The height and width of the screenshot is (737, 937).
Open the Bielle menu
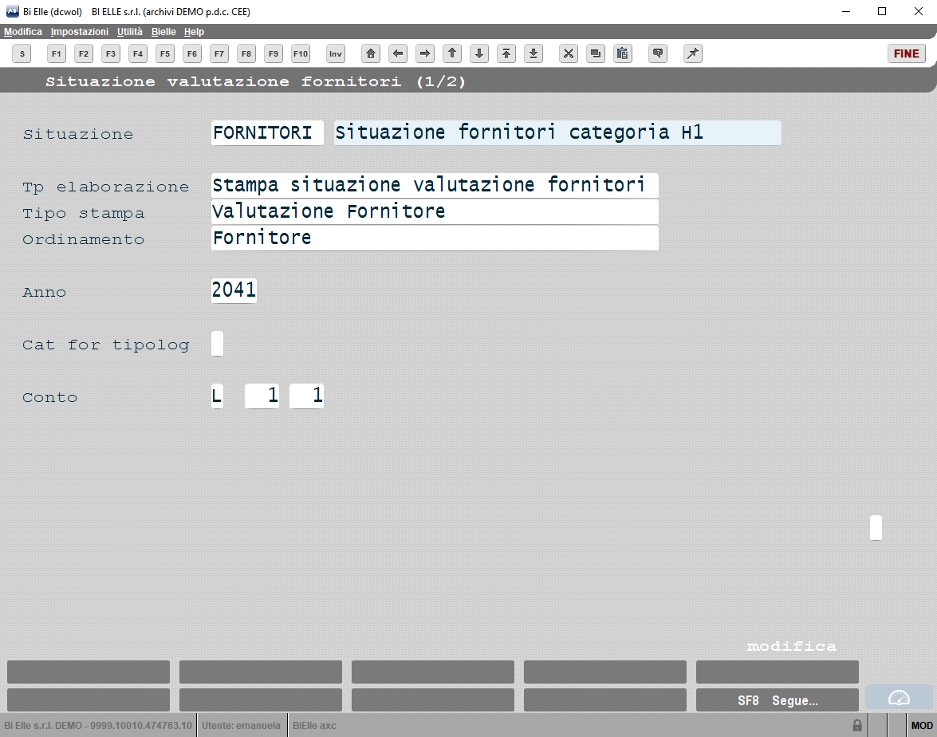pos(163,32)
